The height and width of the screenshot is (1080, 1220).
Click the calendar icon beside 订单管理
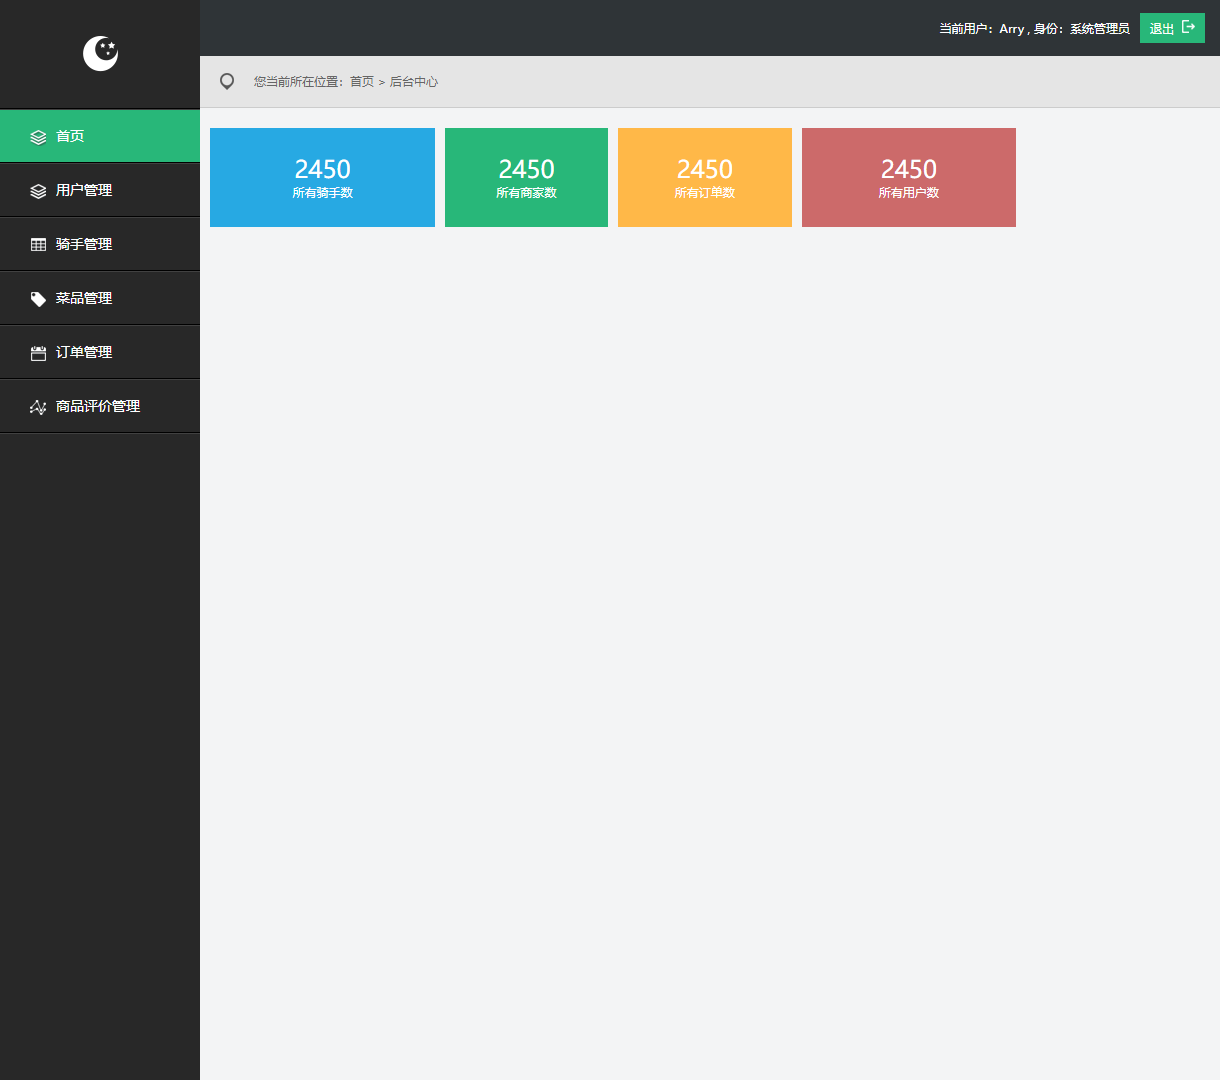click(38, 353)
